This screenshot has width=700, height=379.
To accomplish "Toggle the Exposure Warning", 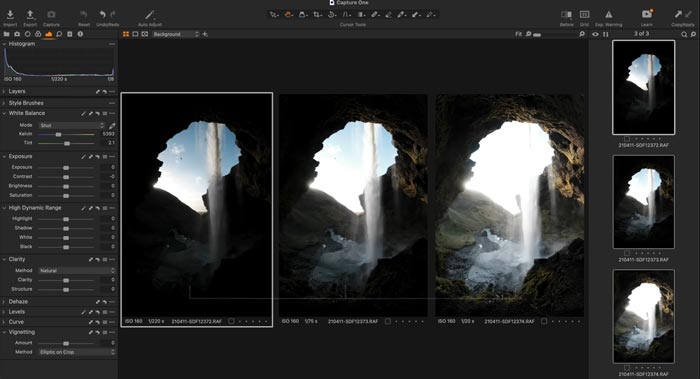I will [x=608, y=15].
